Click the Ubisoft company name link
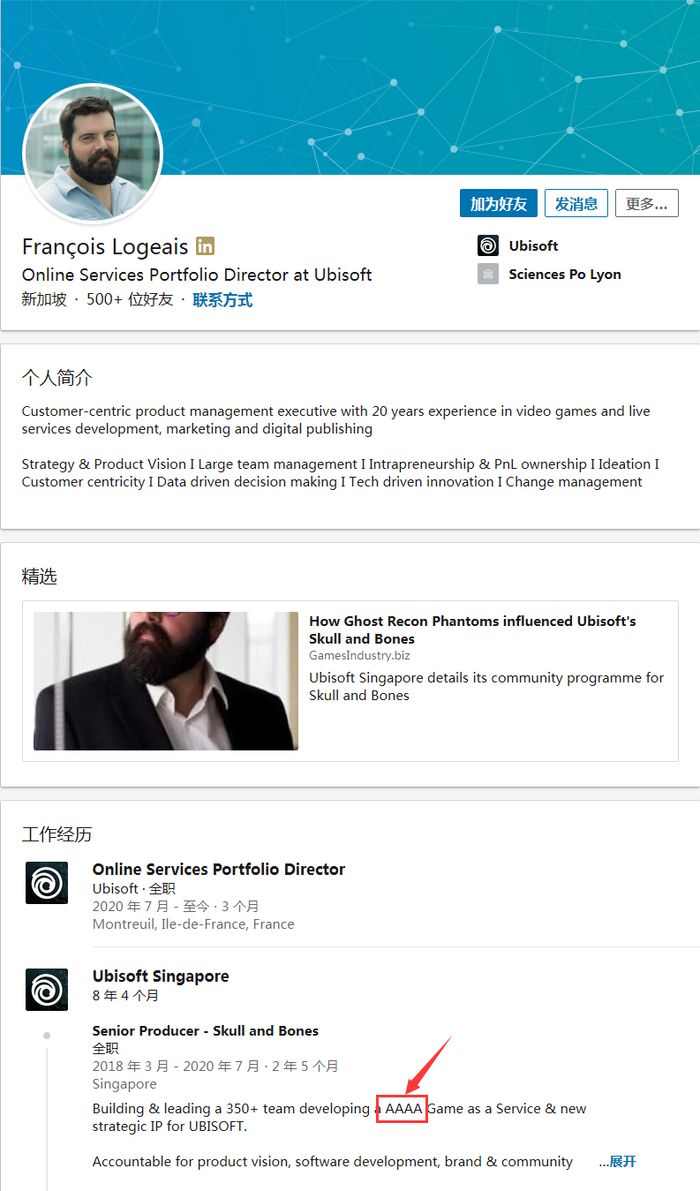This screenshot has height=1191, width=700. coord(533,246)
